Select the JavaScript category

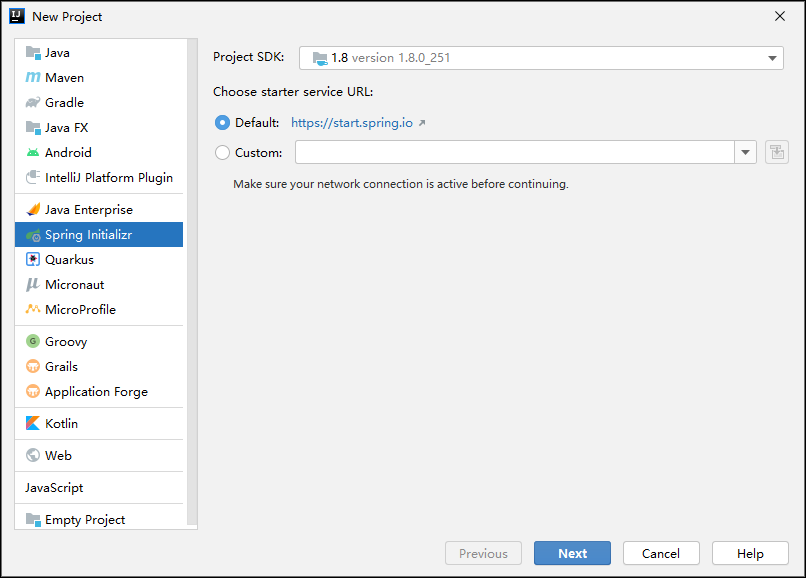(54, 487)
